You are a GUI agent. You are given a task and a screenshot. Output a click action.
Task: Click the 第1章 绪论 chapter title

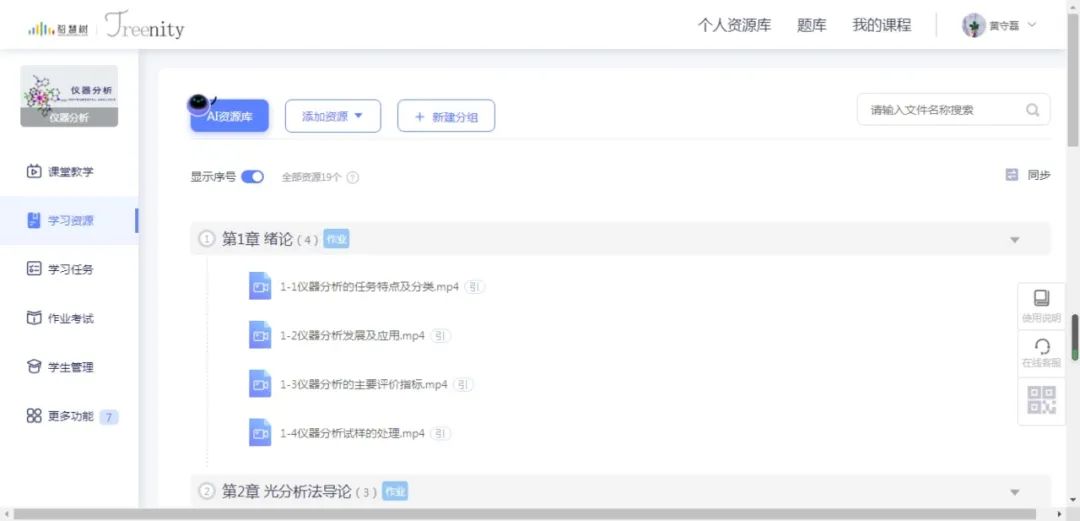257,240
